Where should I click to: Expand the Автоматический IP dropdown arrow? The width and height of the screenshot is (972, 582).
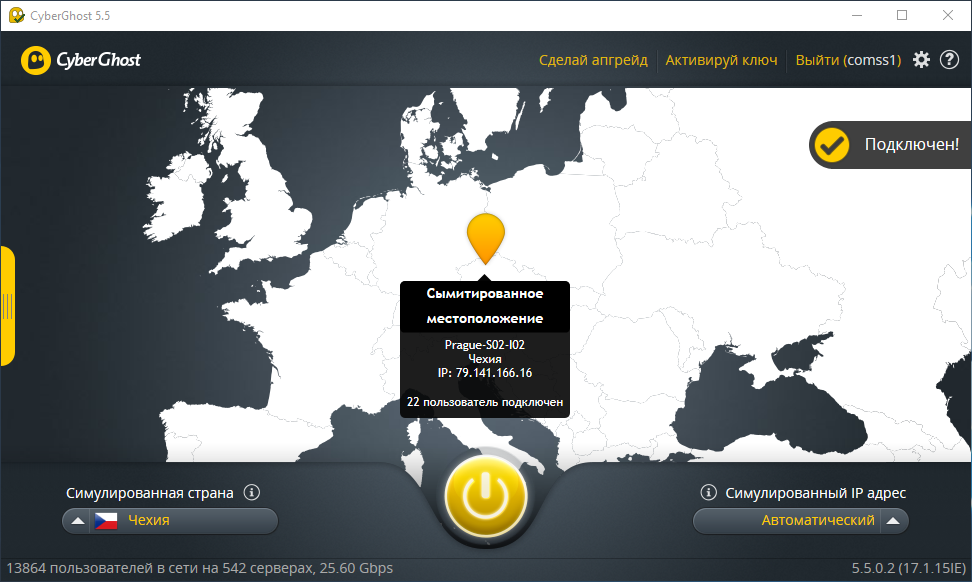(893, 521)
